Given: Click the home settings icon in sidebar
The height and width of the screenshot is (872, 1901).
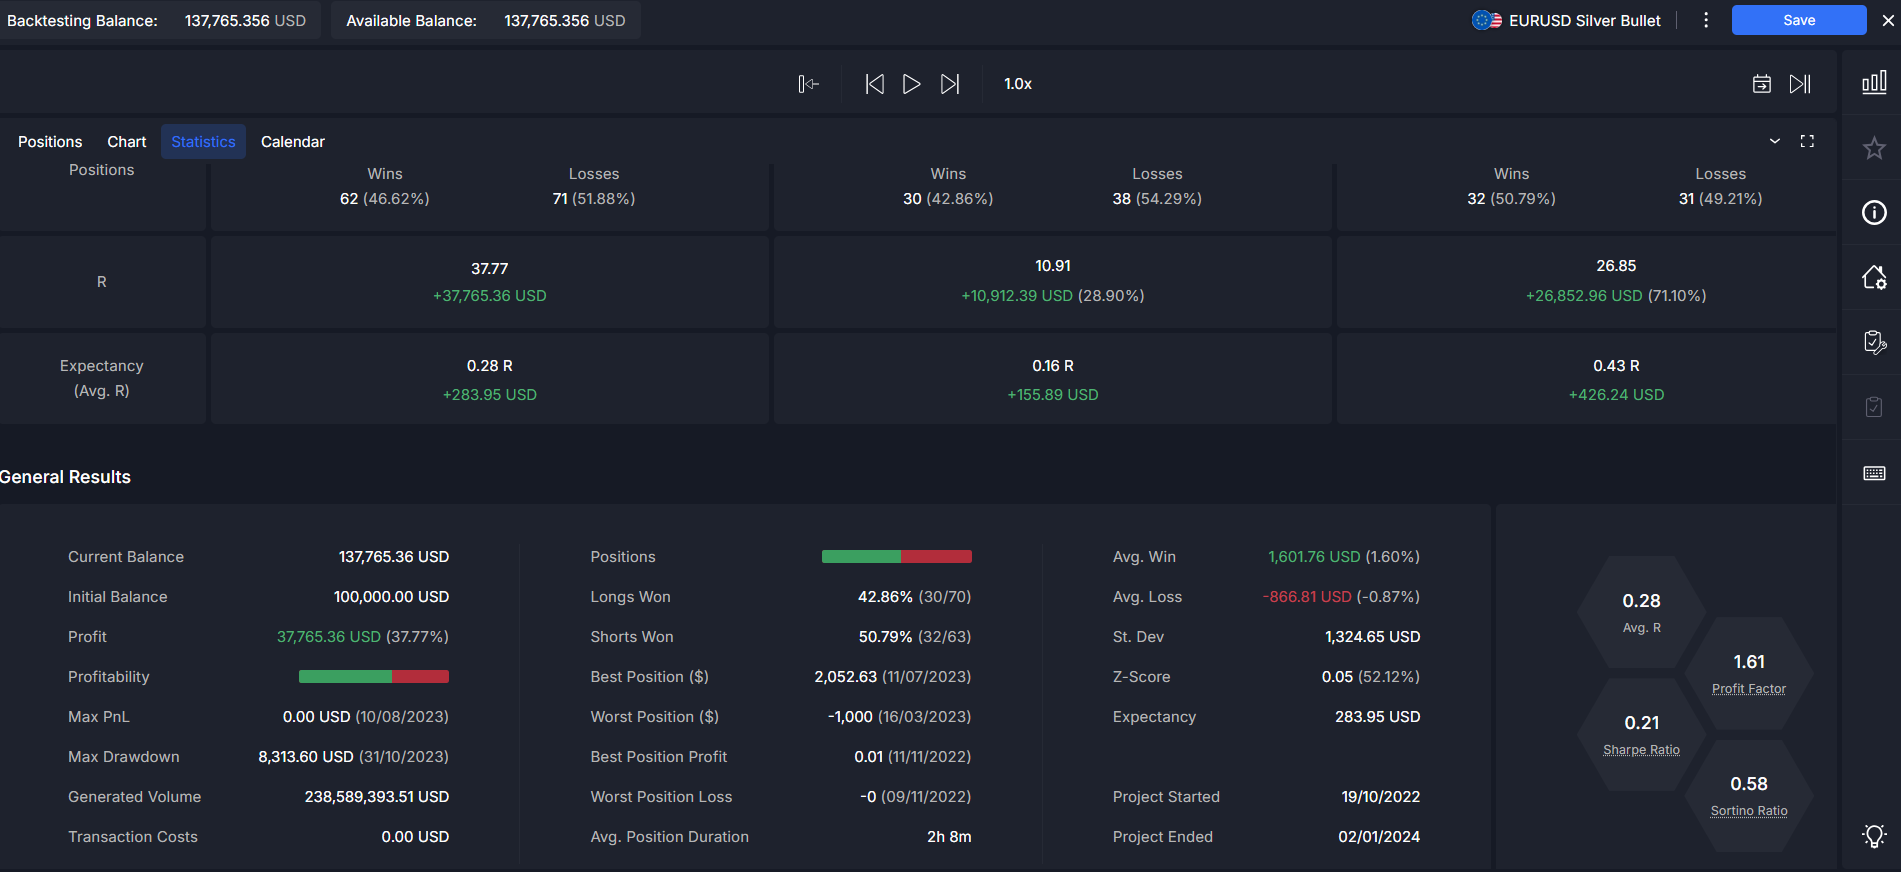Looking at the screenshot, I should [1874, 277].
